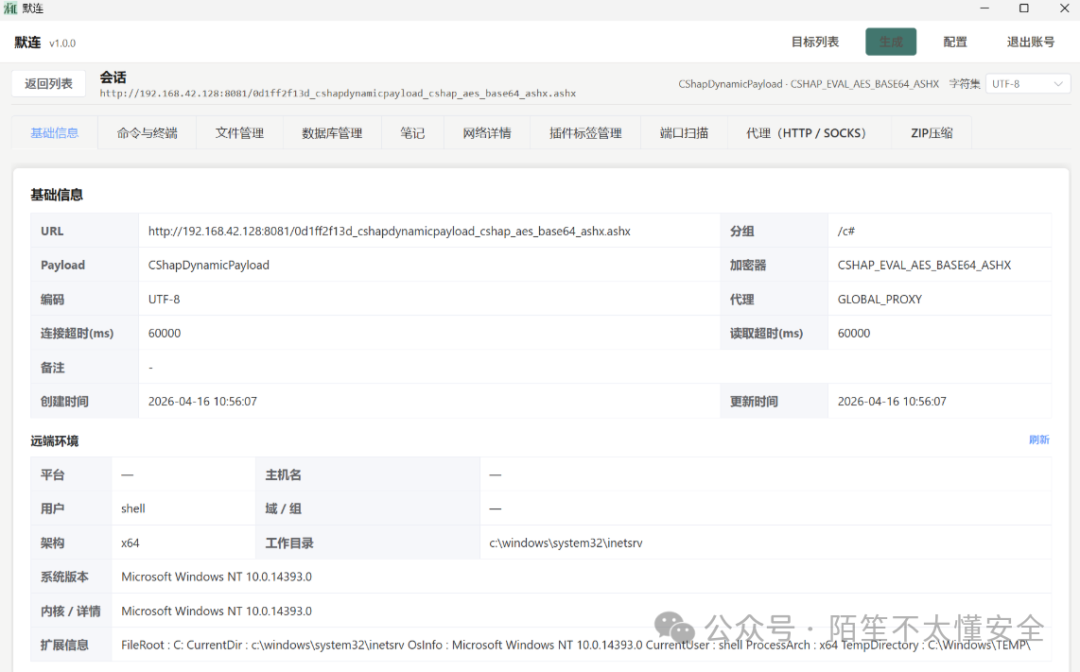Click the 默连 app icon in title bar
This screenshot has width=1080, height=672.
(x=10, y=8)
